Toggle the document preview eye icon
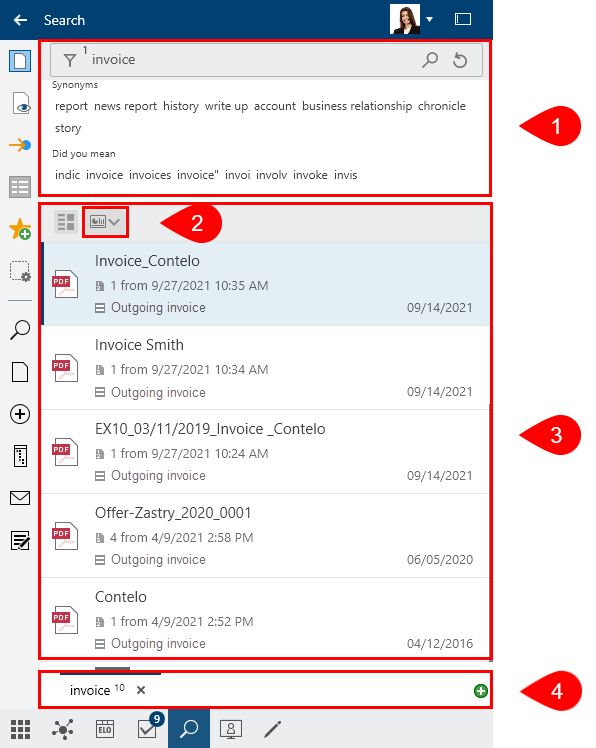The image size is (596, 748). tap(21, 104)
